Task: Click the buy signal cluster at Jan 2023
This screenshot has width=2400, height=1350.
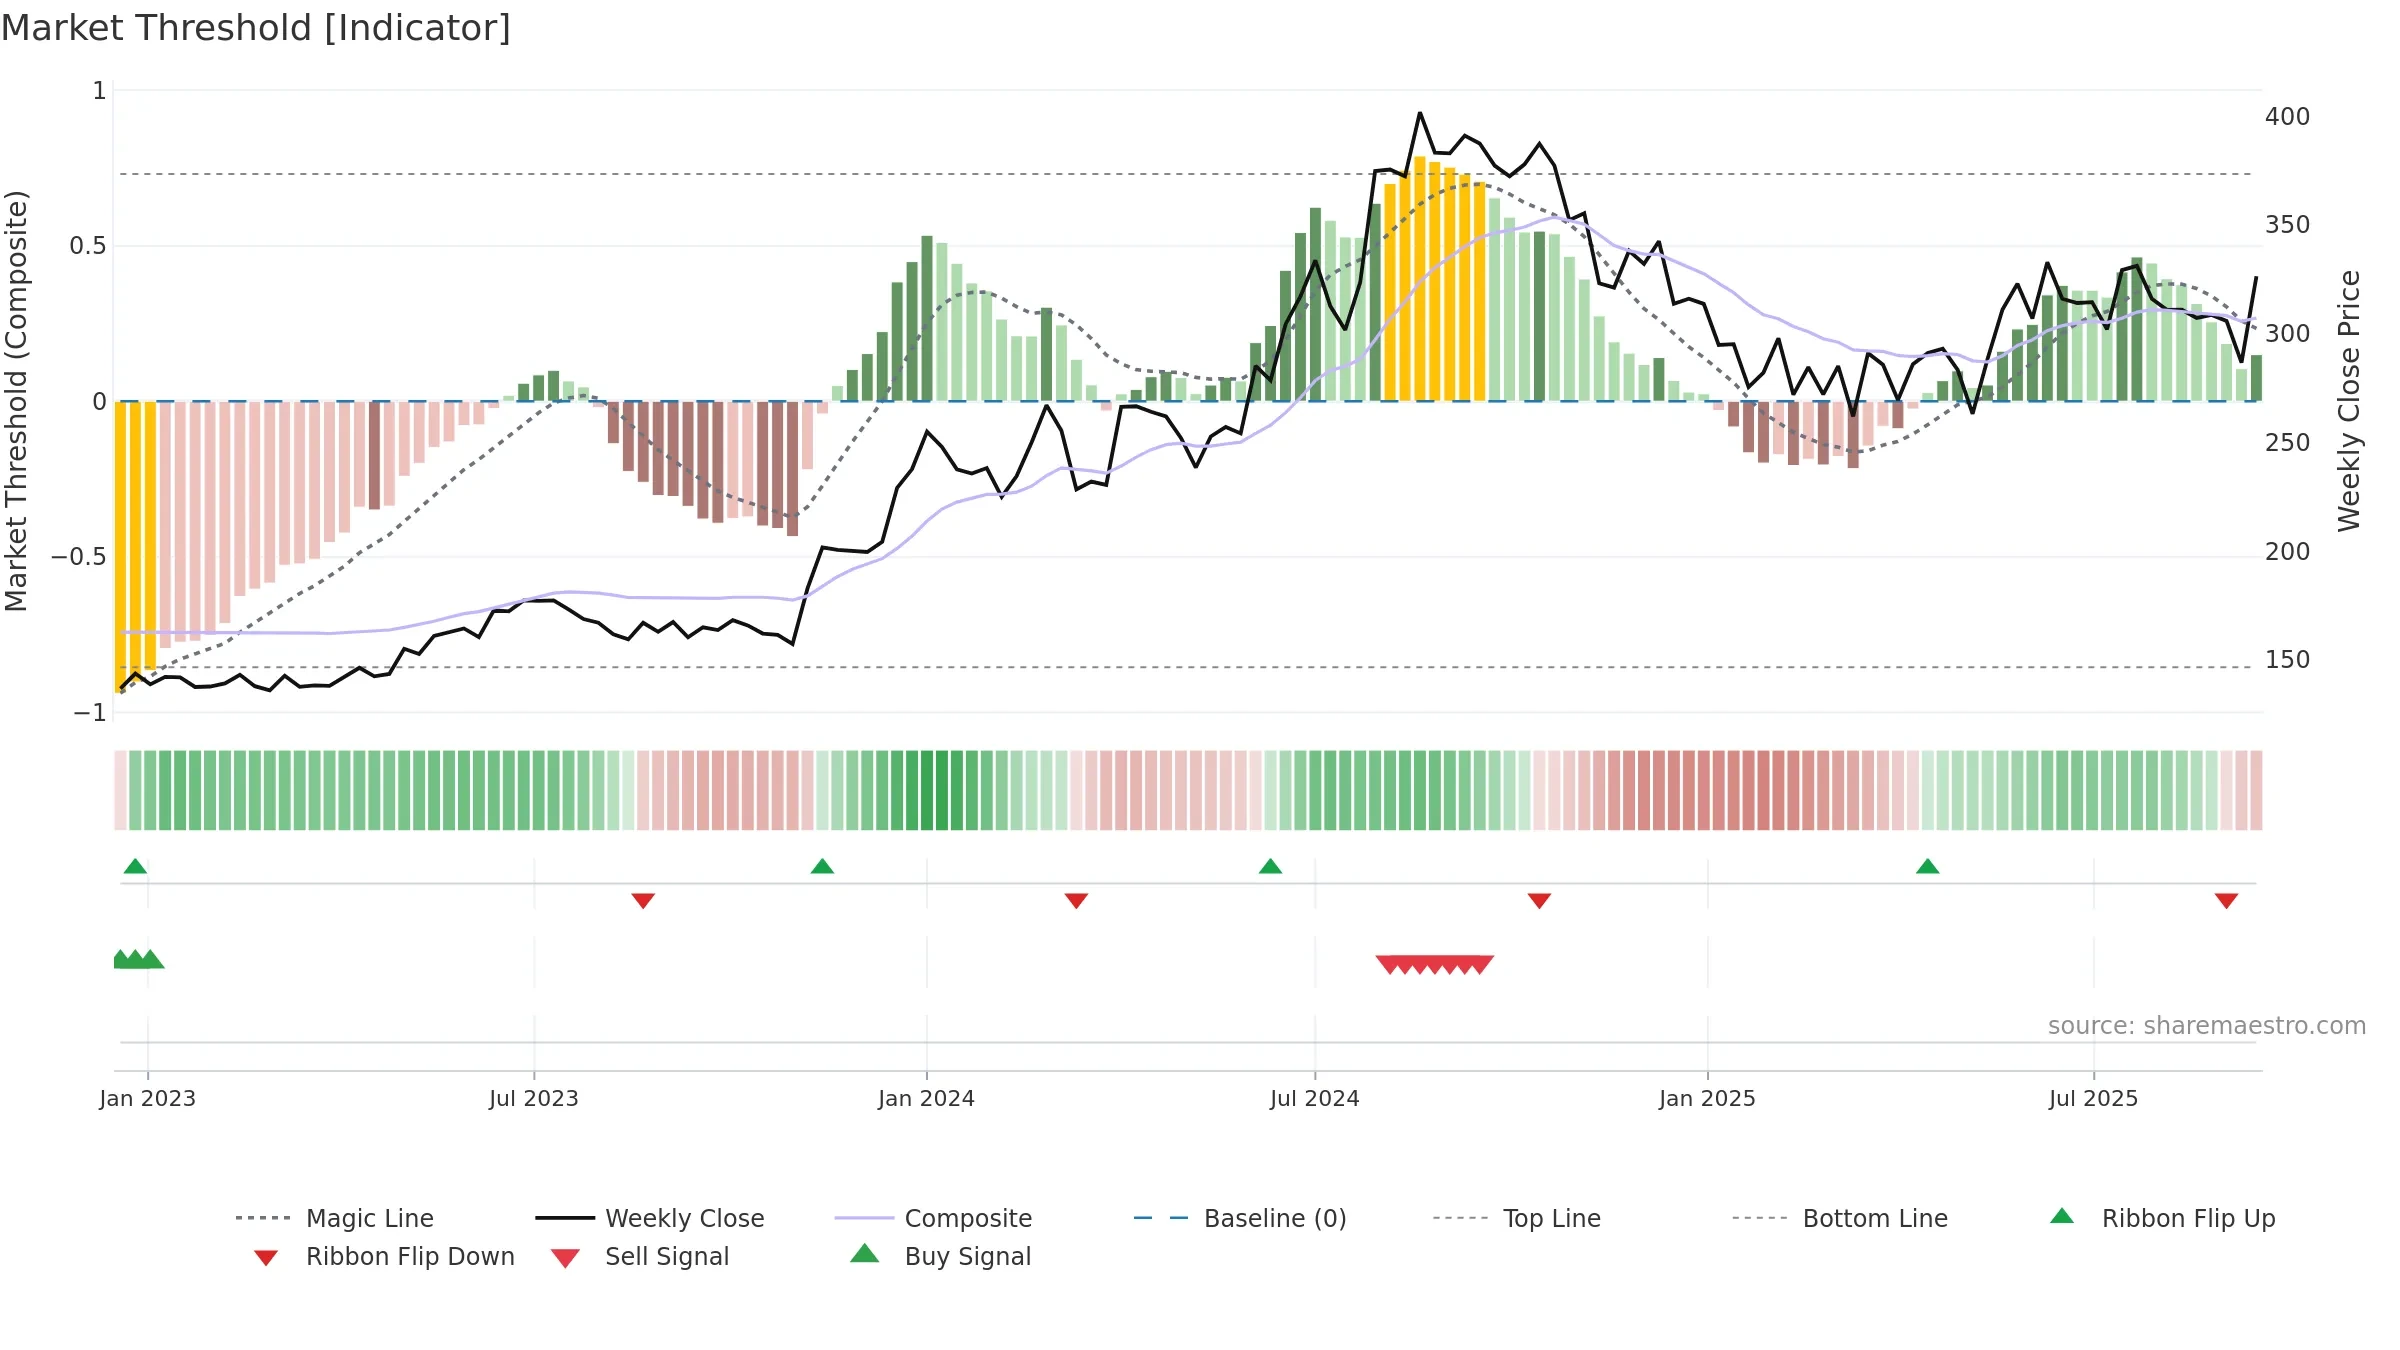Action: pos(138,960)
